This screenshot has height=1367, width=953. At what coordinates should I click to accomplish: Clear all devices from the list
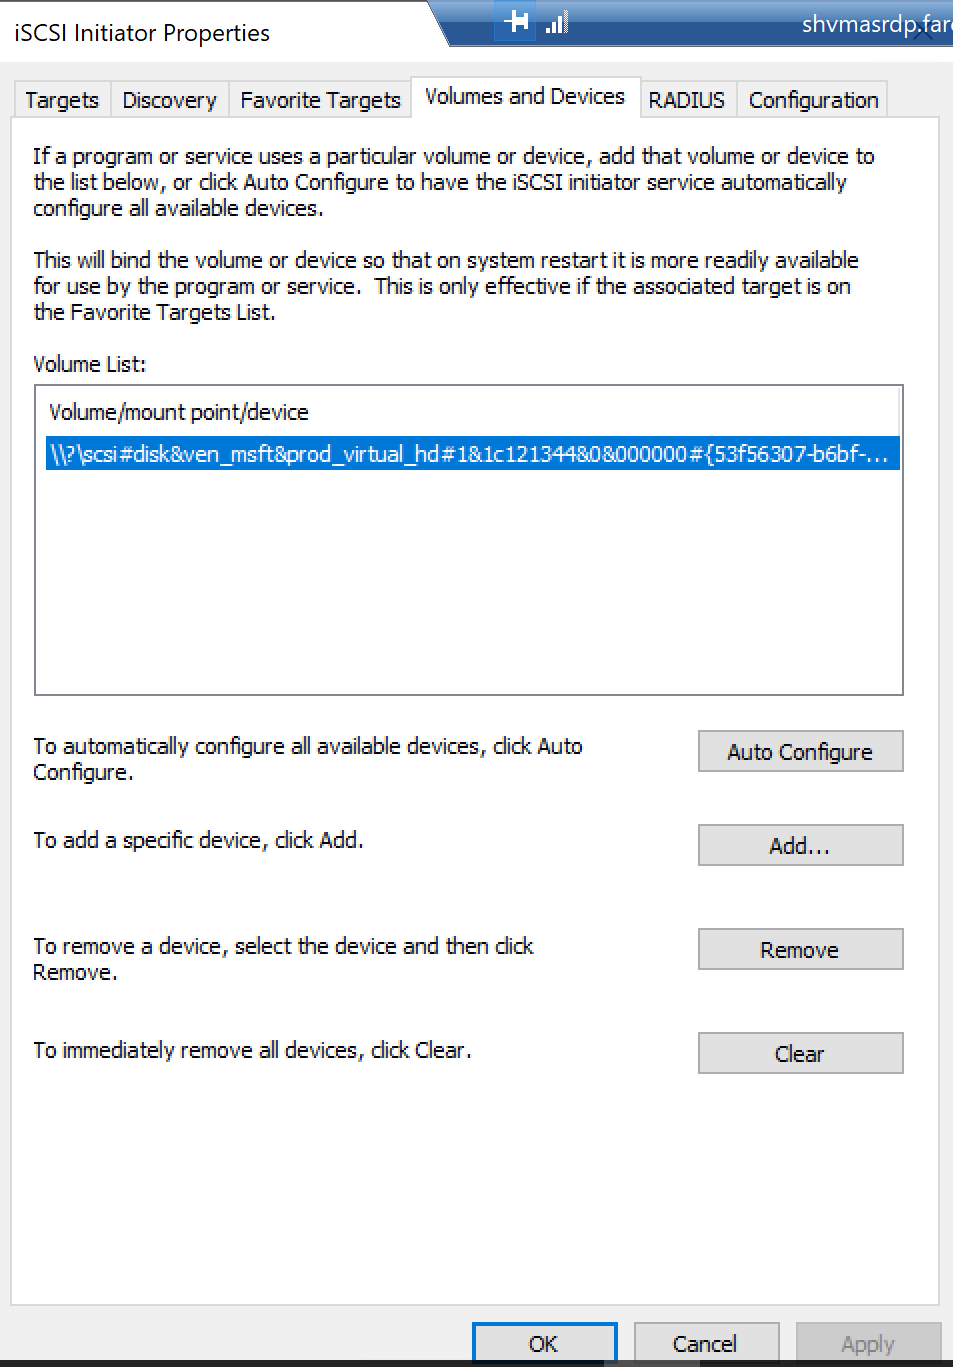(799, 1054)
